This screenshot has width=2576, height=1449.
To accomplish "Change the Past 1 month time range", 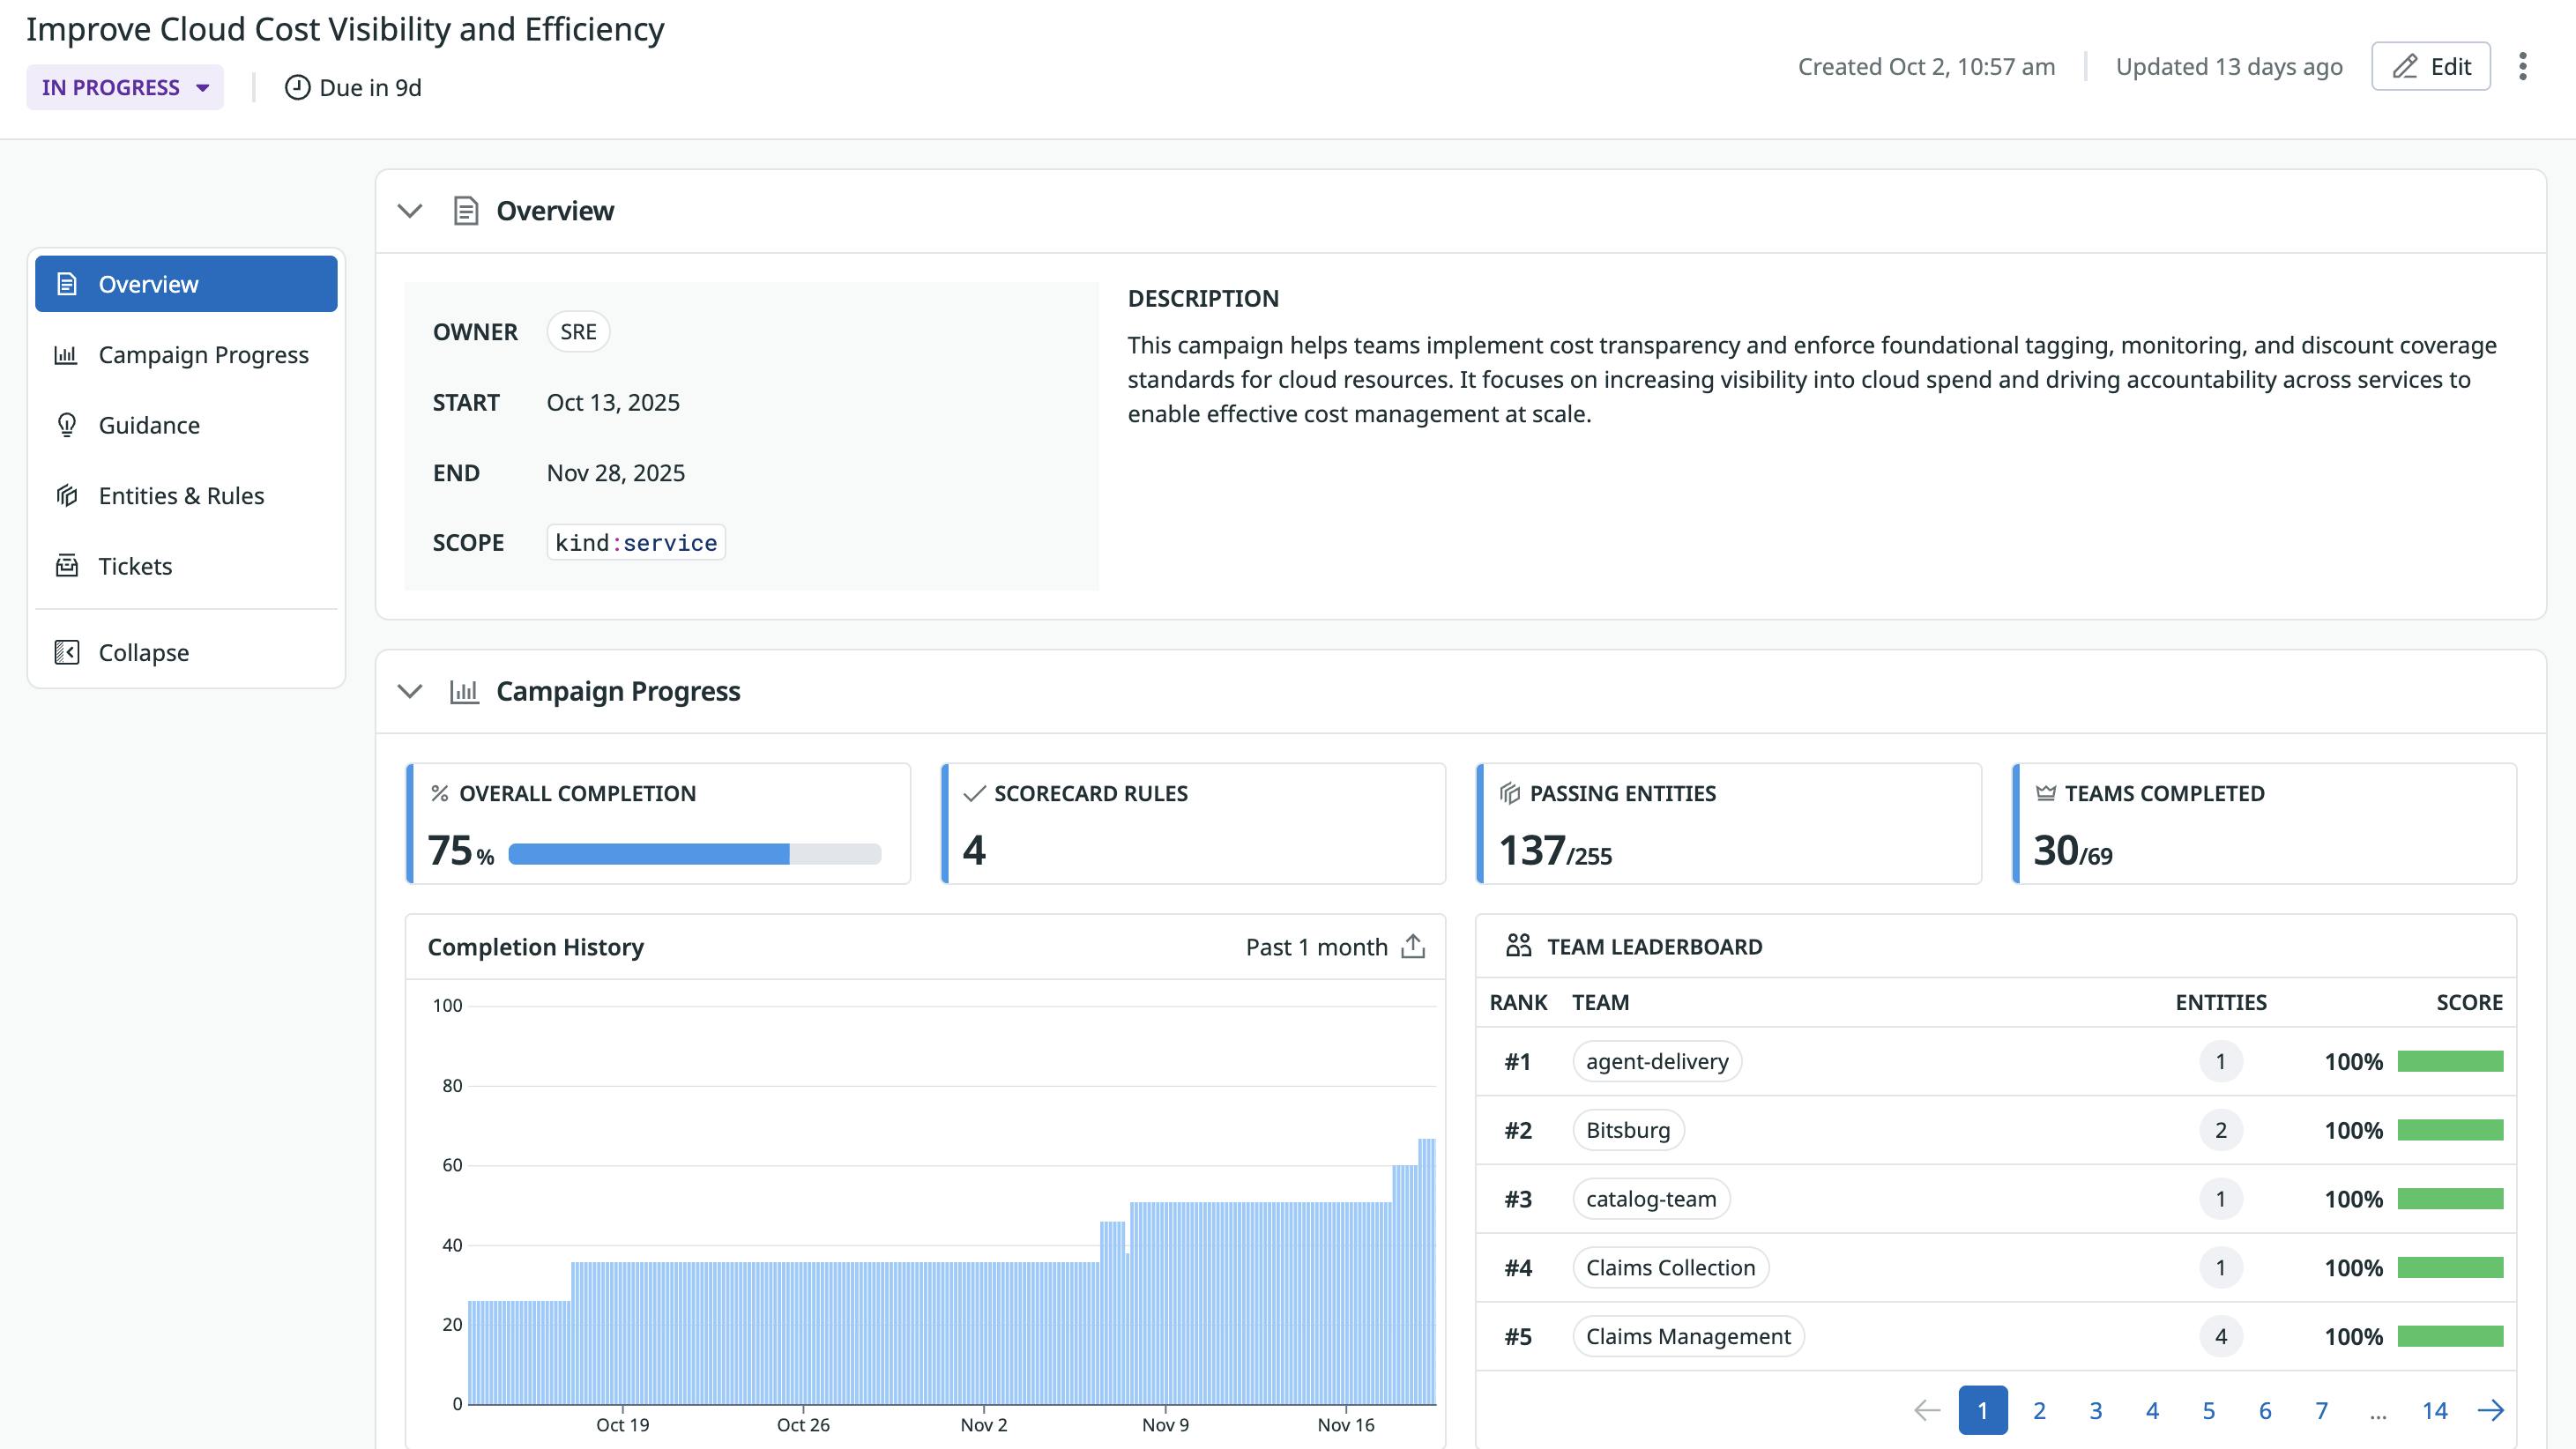I will pos(1316,946).
